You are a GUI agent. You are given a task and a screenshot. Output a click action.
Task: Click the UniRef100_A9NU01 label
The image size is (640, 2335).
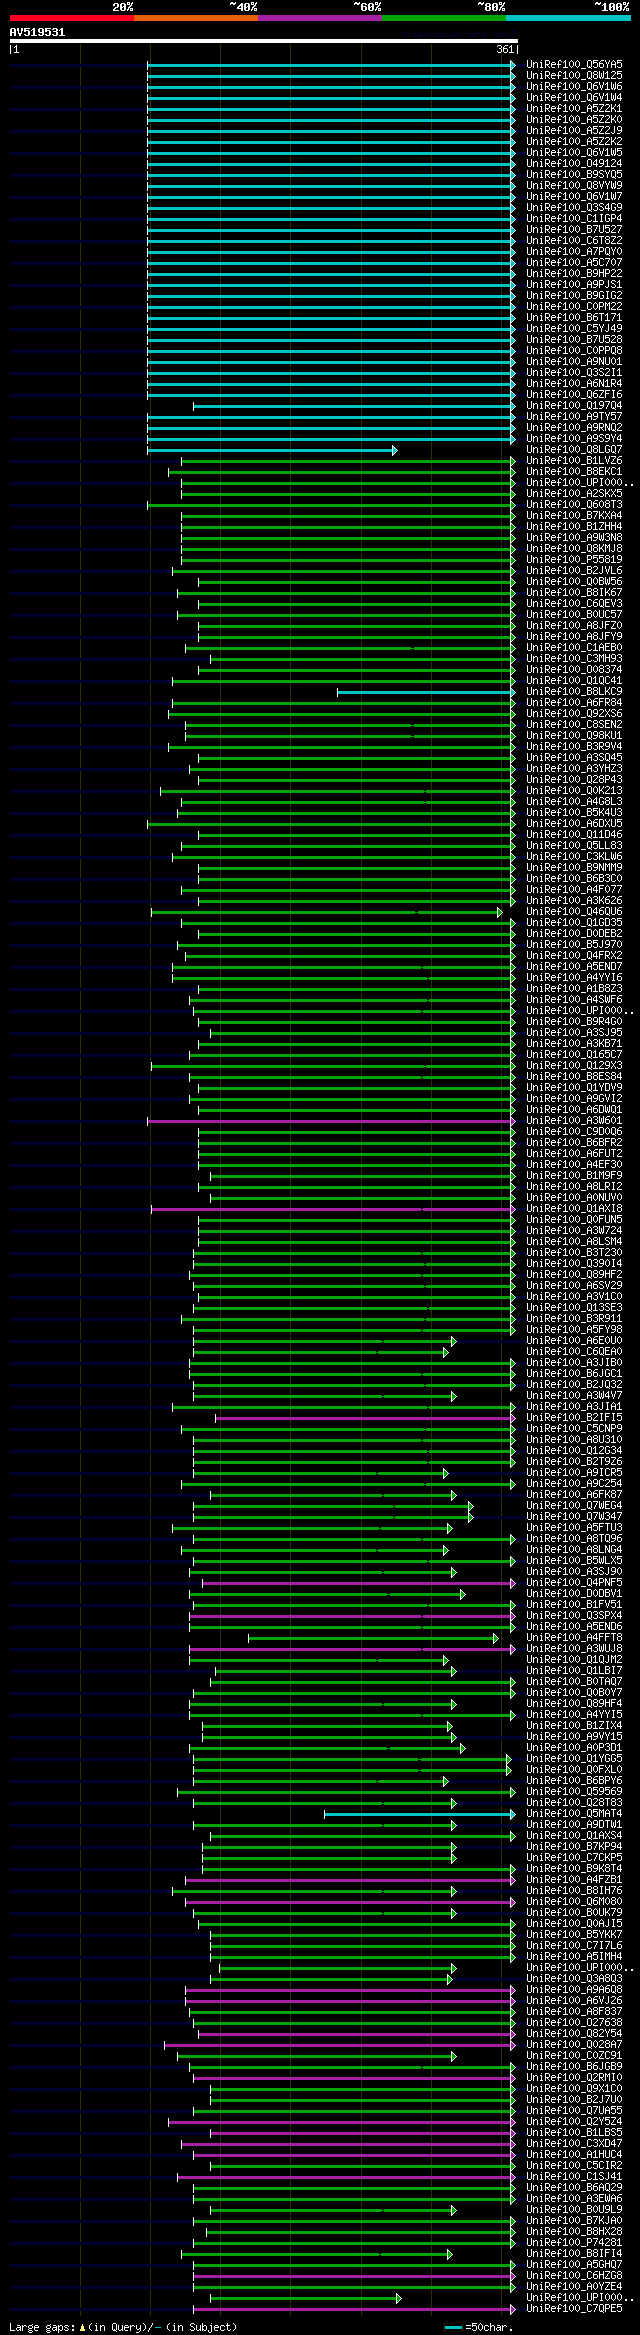click(x=574, y=362)
